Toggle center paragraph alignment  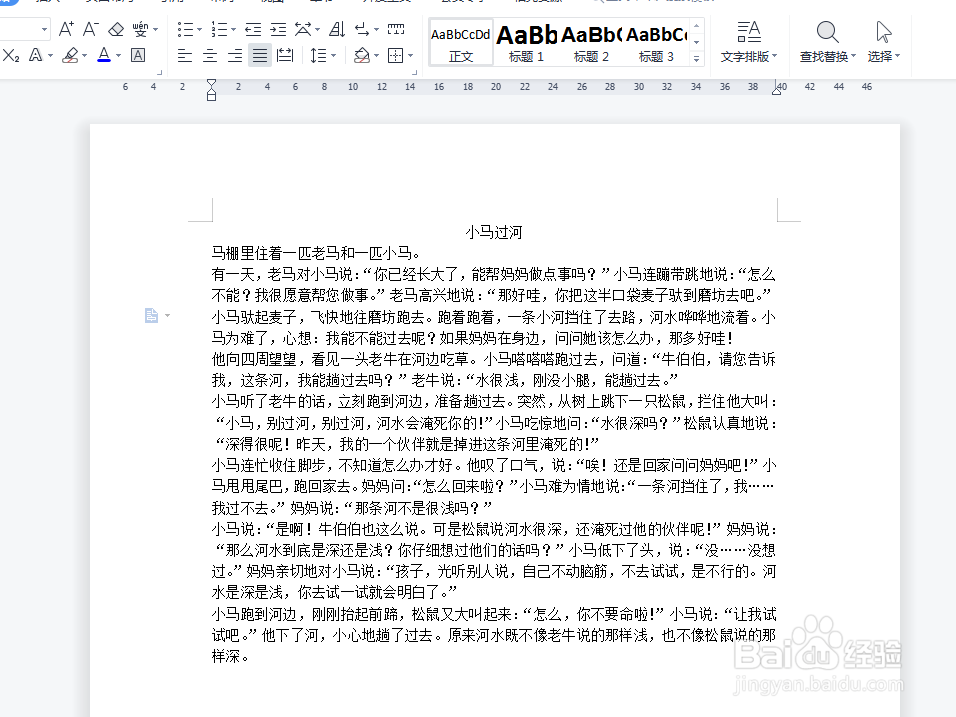(212, 55)
